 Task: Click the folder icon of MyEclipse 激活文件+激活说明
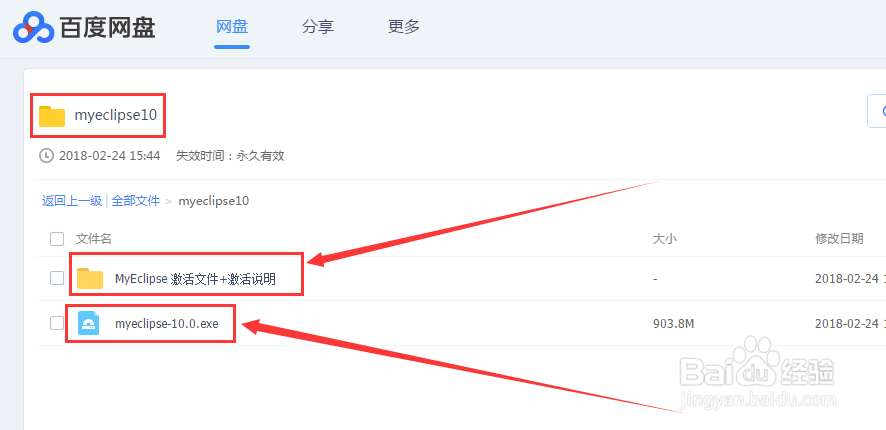(x=90, y=278)
